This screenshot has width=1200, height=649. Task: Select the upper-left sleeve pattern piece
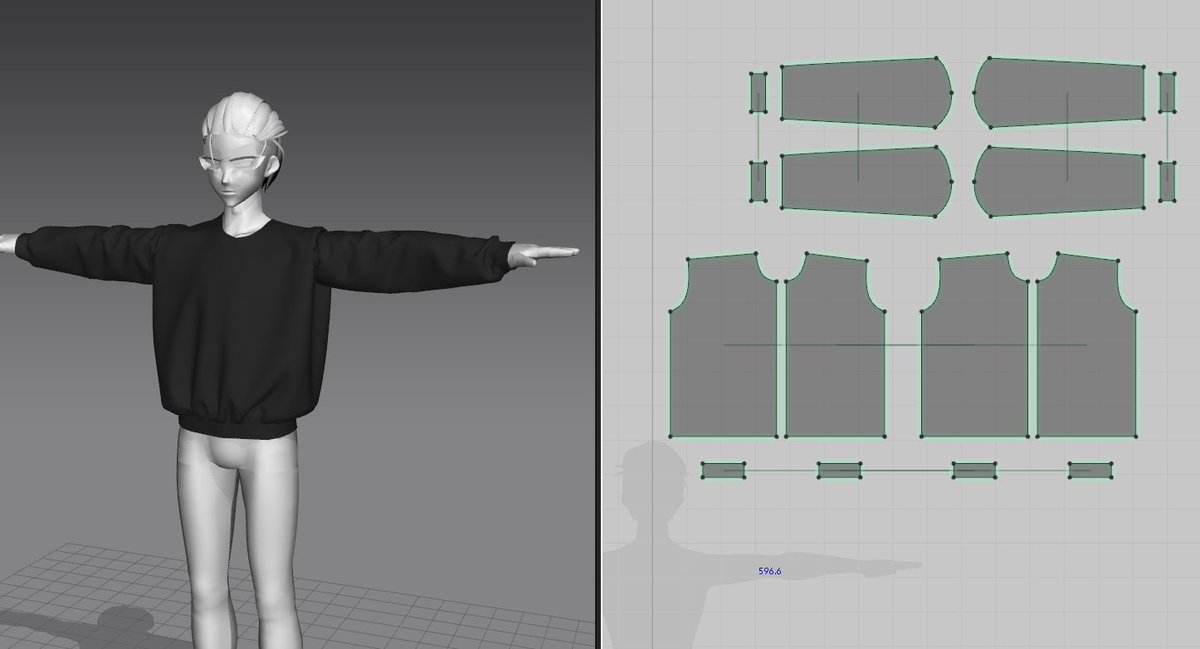click(x=865, y=93)
